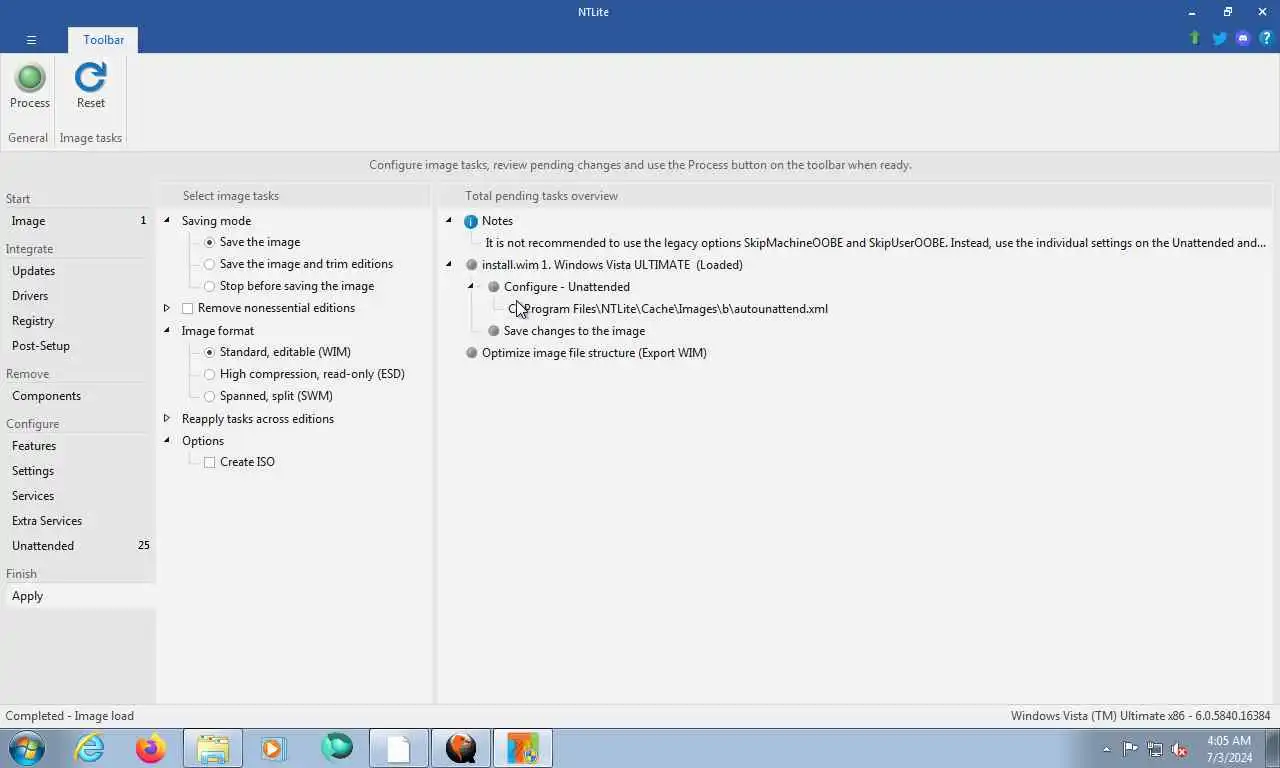Select Spanned, split (SWM) format
The height and width of the screenshot is (768, 1280).
click(209, 396)
